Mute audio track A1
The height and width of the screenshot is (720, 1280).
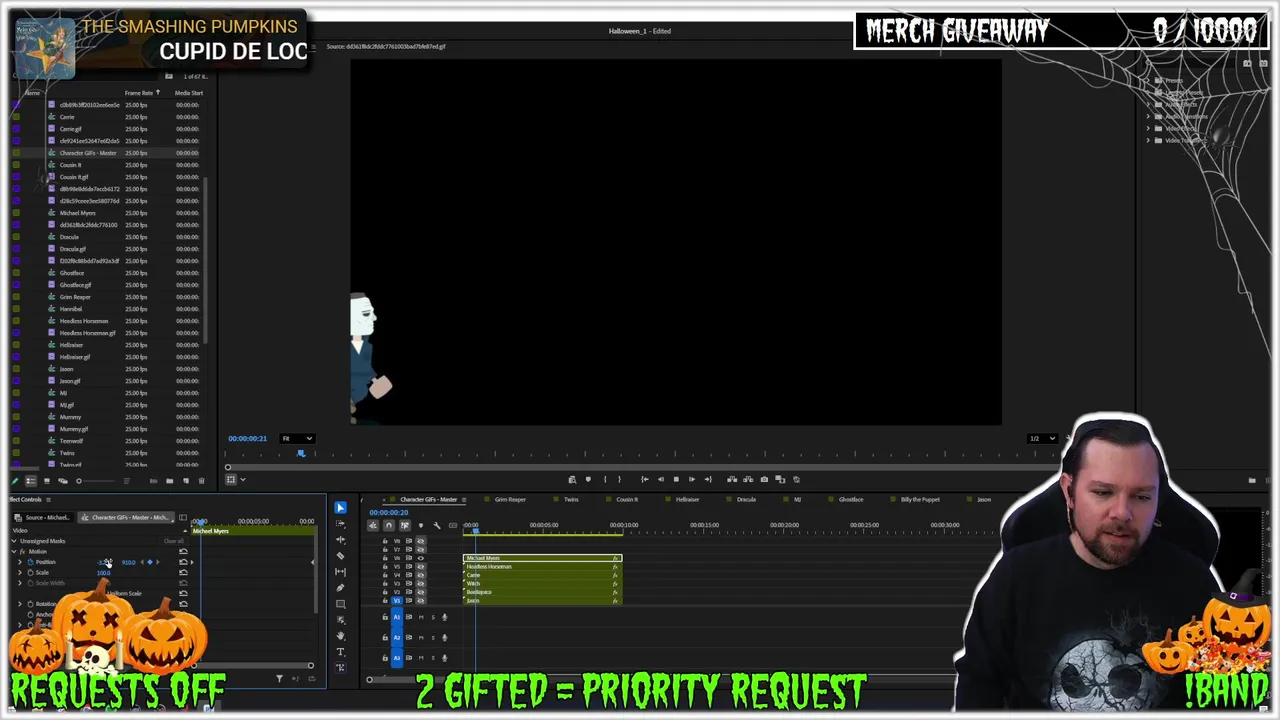click(x=420, y=617)
